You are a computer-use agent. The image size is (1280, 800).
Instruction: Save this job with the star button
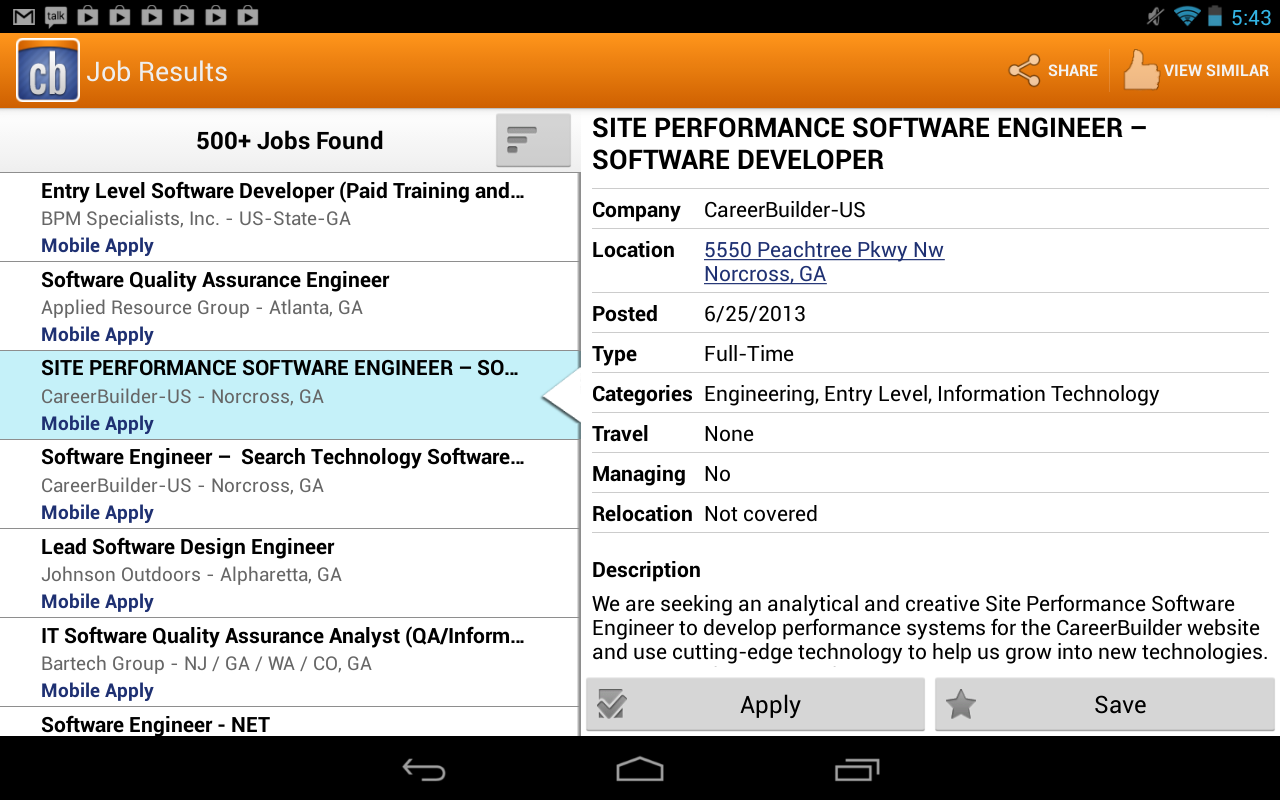pos(1105,705)
